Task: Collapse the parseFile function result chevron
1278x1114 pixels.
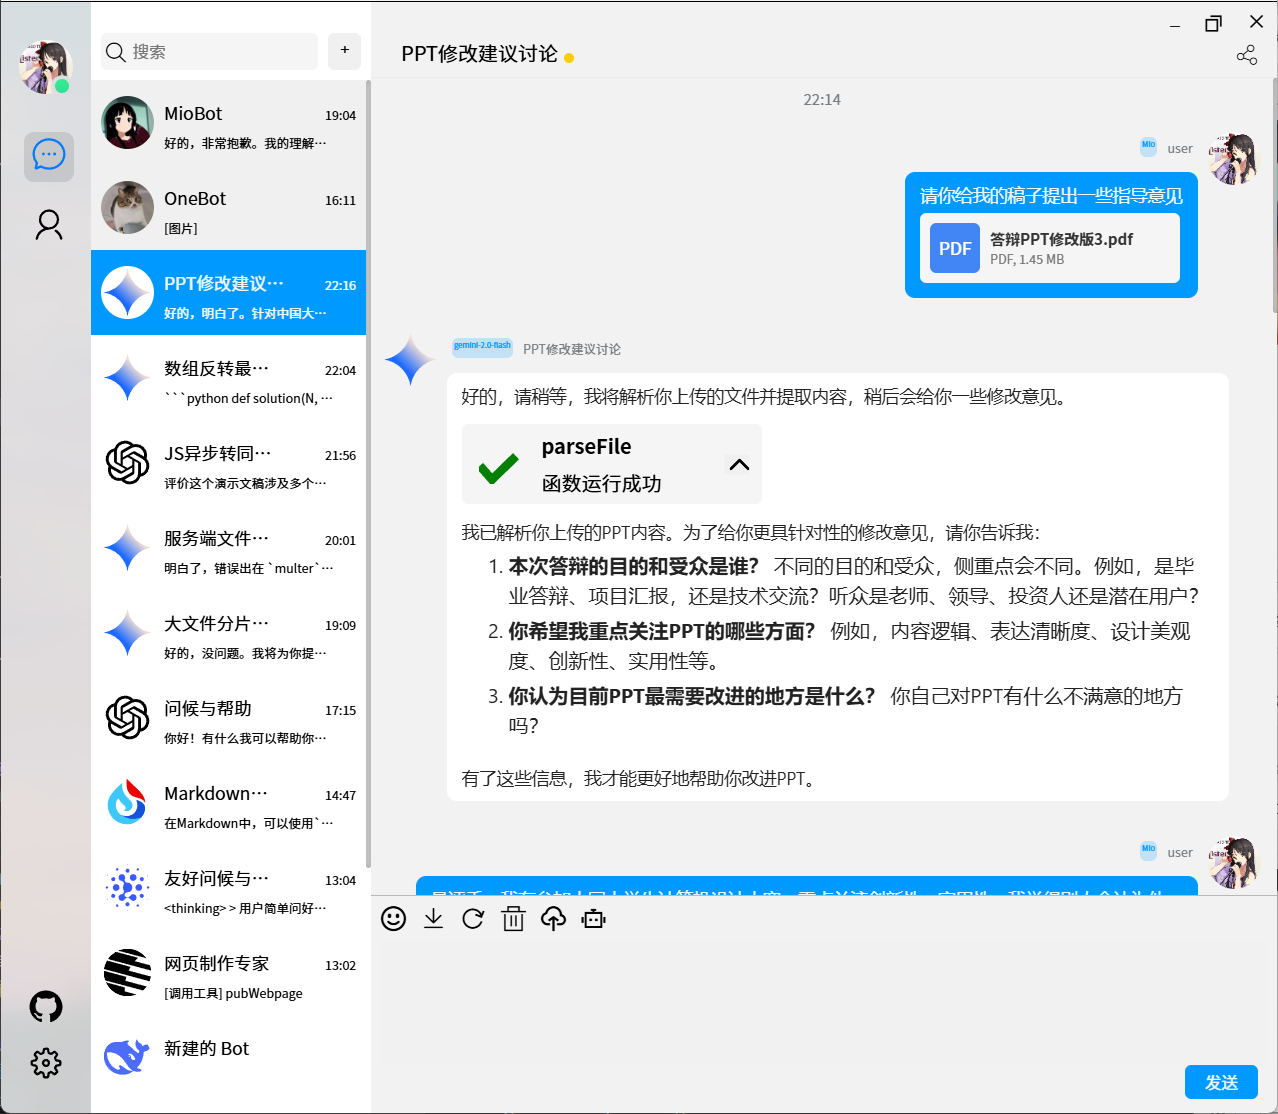Action: 739,464
